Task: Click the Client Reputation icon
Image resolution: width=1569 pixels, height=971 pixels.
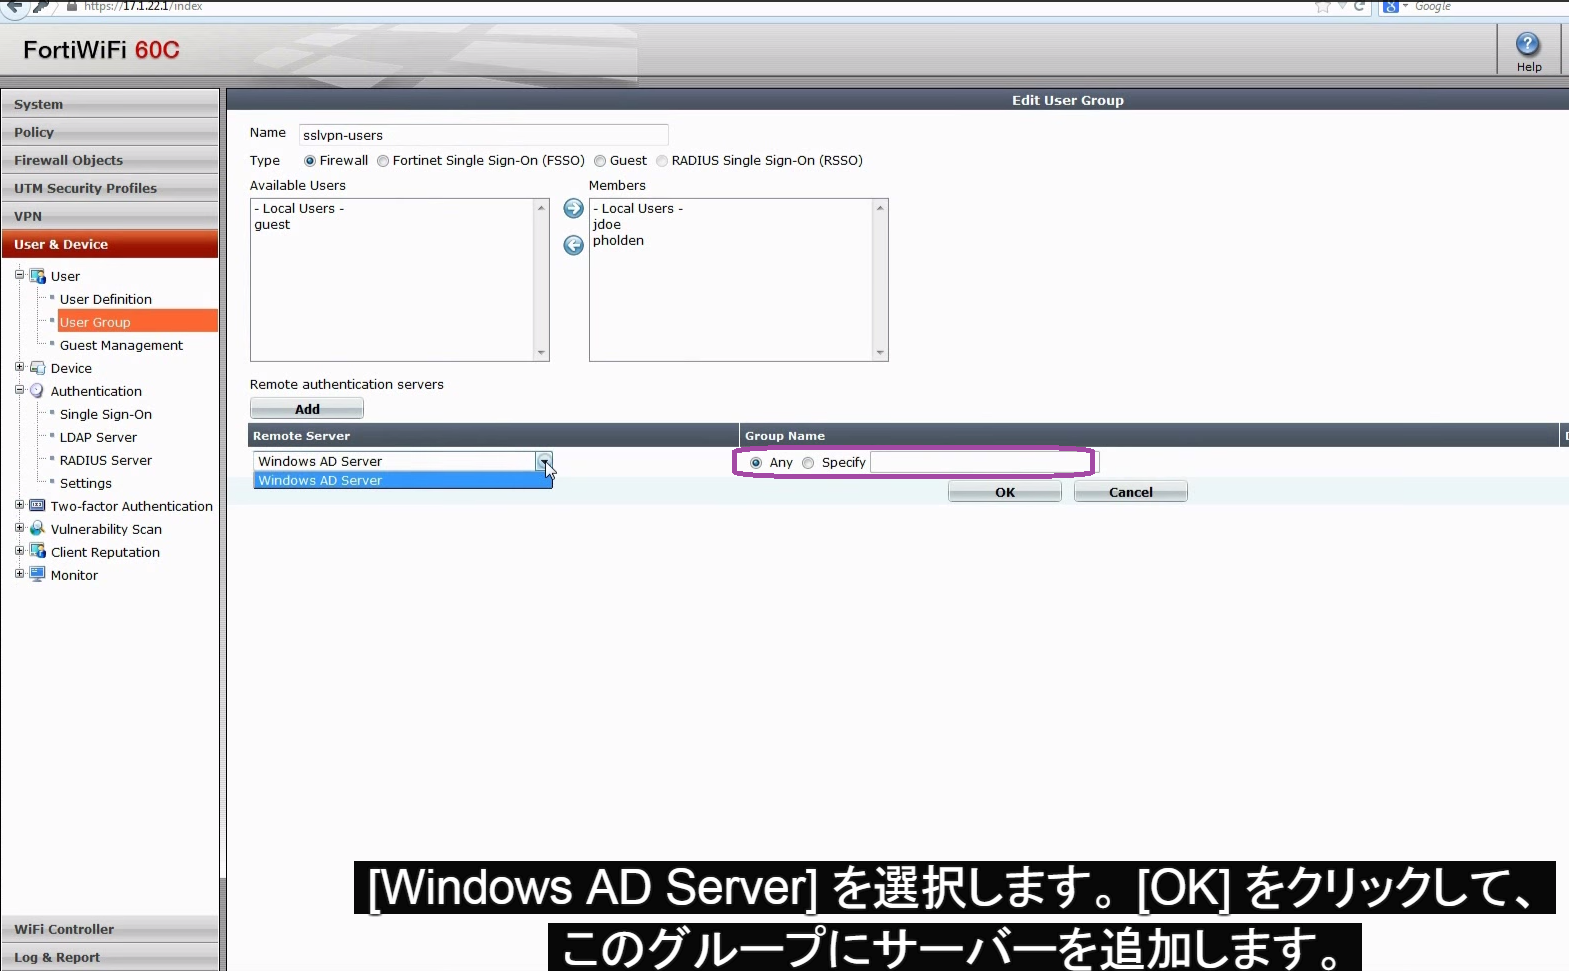Action: pyautogui.click(x=38, y=552)
